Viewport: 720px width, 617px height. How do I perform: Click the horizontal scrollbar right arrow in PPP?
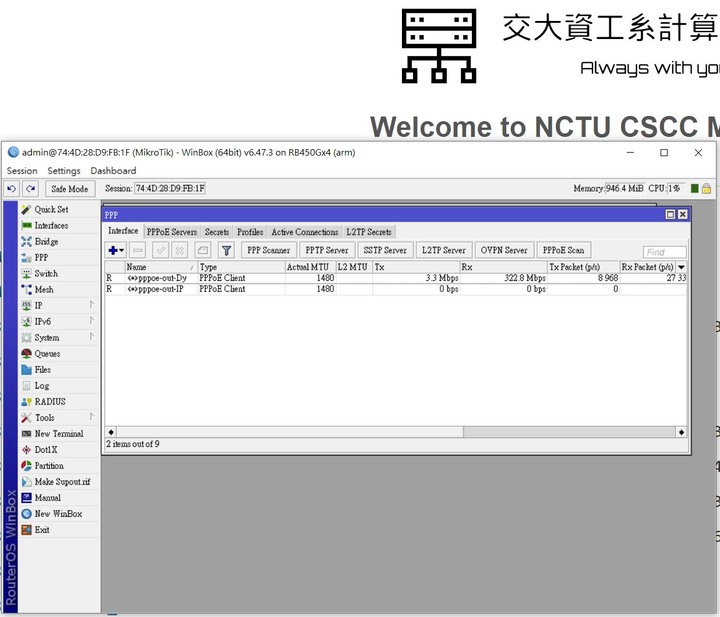(x=681, y=432)
